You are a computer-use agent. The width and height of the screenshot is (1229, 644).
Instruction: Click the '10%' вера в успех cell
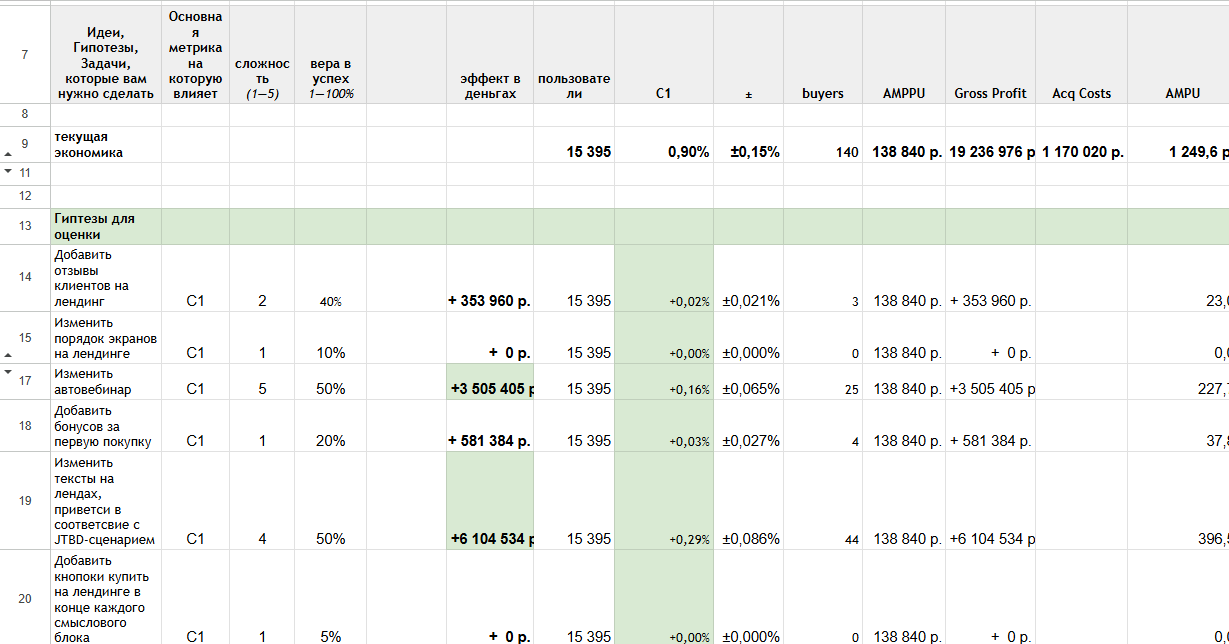(x=331, y=338)
